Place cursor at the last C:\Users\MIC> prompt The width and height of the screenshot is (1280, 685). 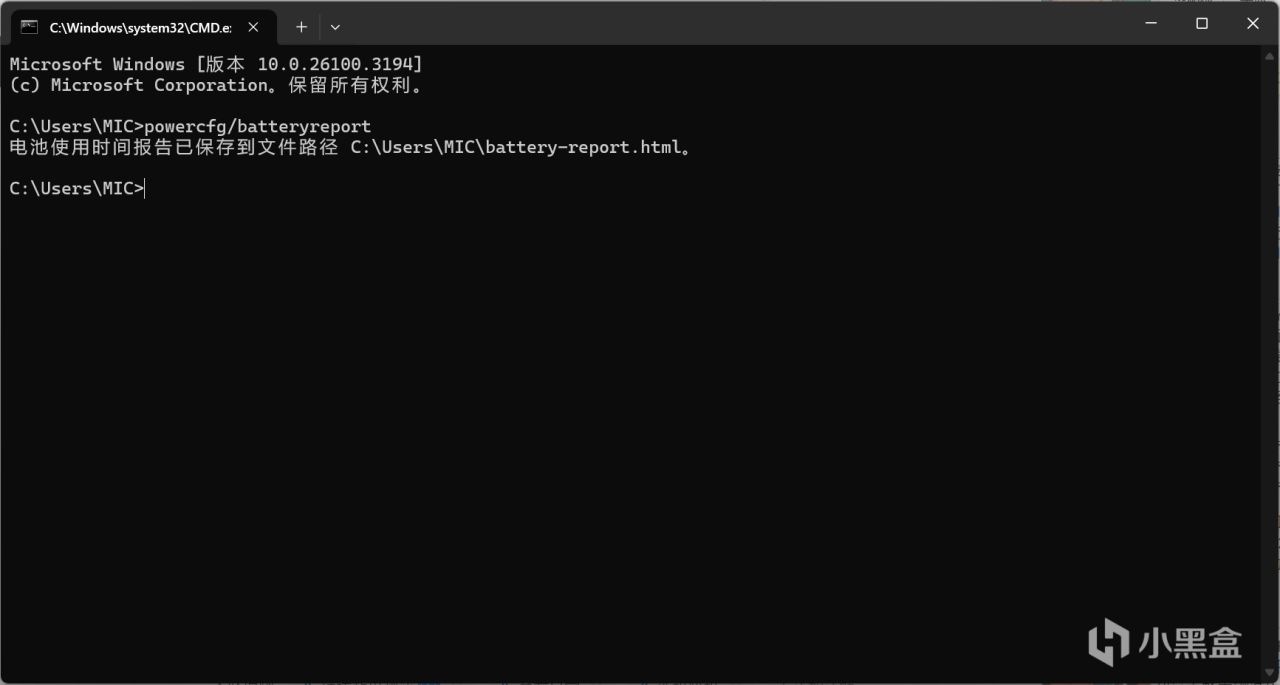click(145, 189)
